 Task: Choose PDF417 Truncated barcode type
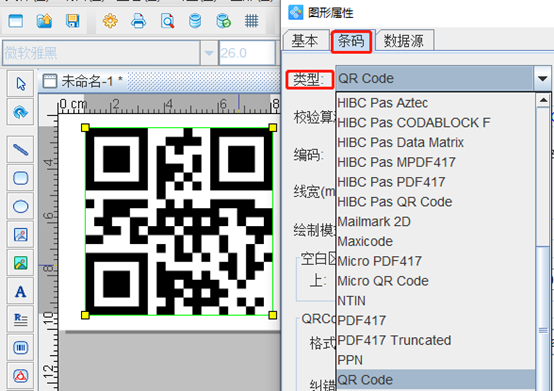435,340
